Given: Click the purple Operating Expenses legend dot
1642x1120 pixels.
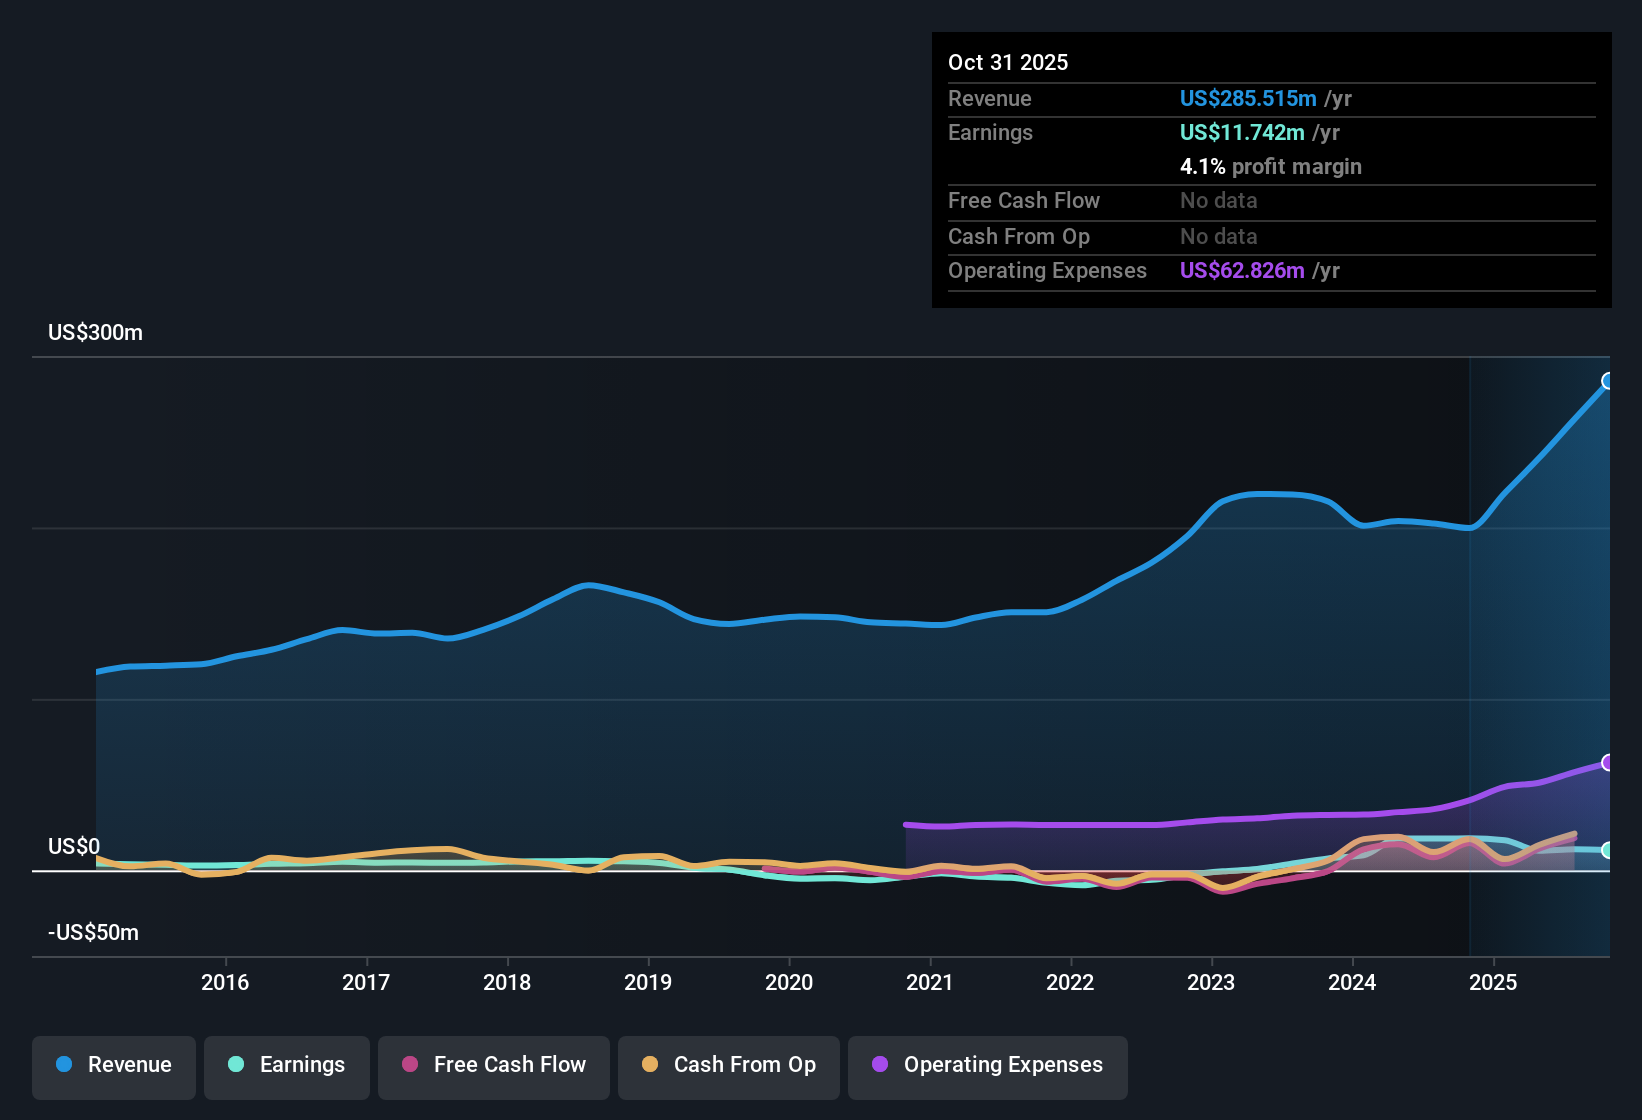Looking at the screenshot, I should coord(880,1064).
